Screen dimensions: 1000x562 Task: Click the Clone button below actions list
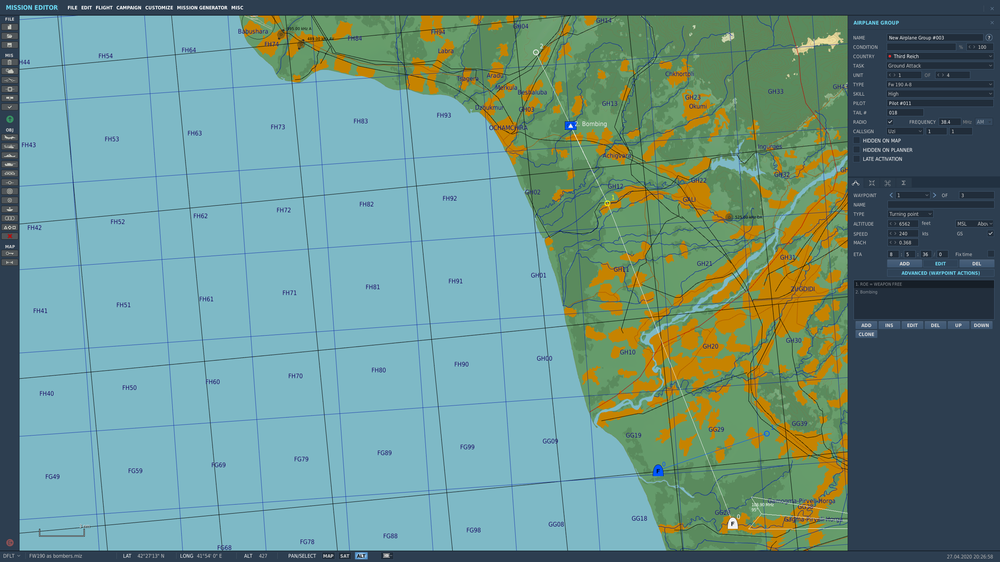(866, 334)
